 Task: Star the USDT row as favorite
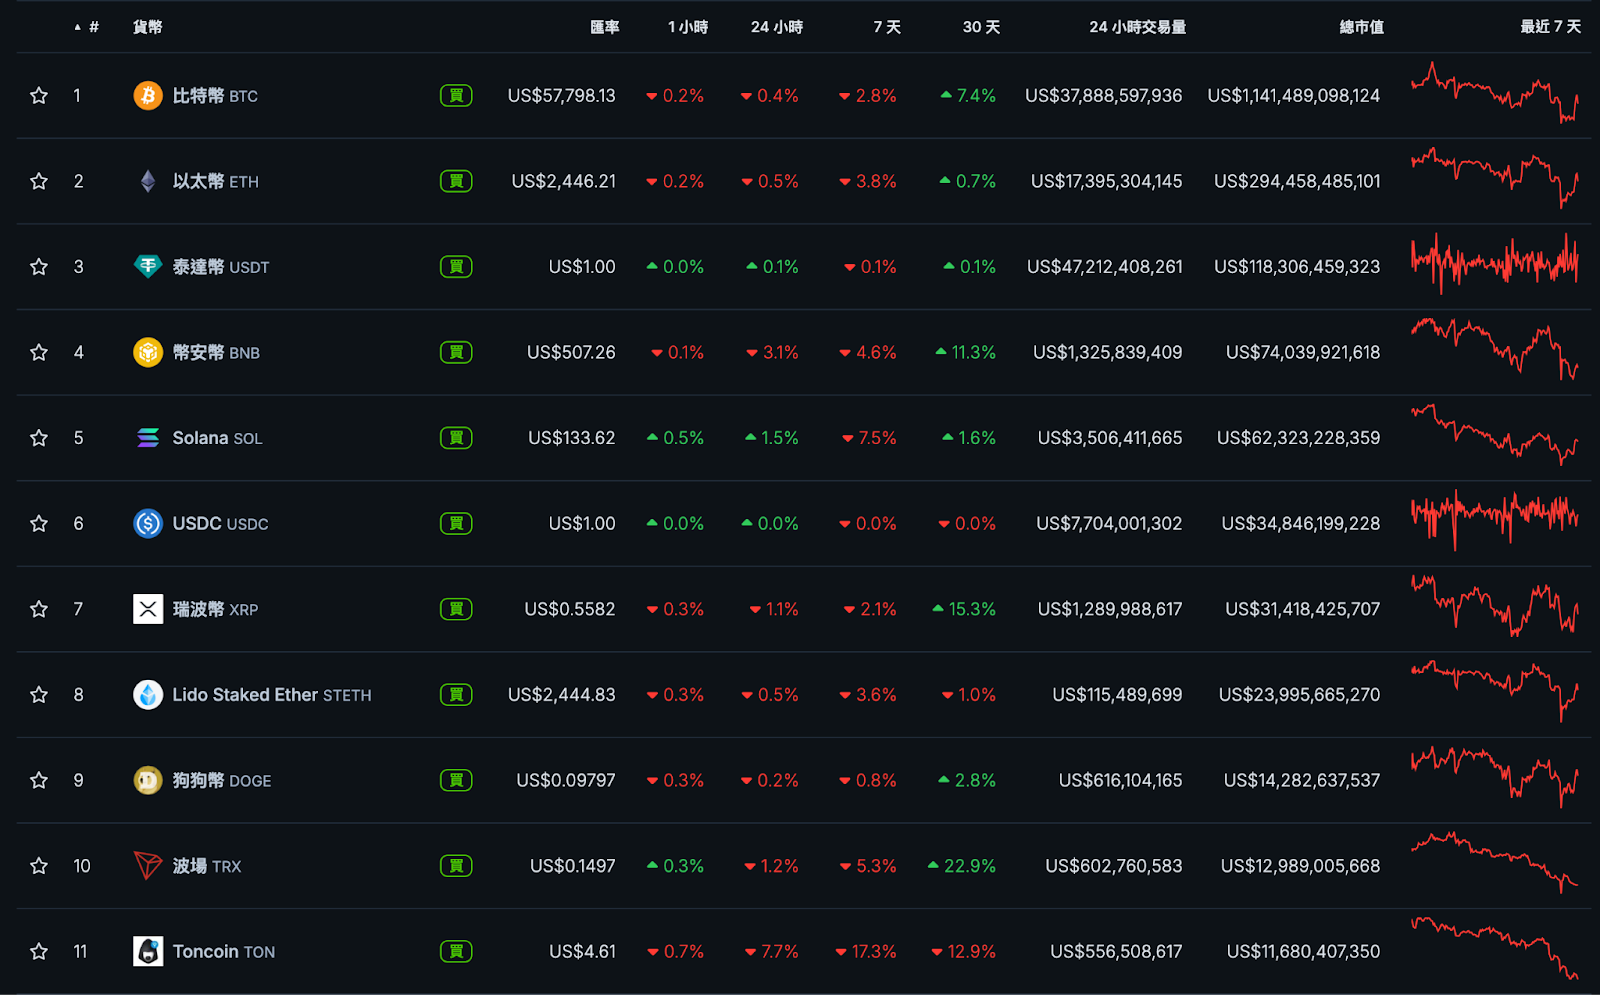39,267
